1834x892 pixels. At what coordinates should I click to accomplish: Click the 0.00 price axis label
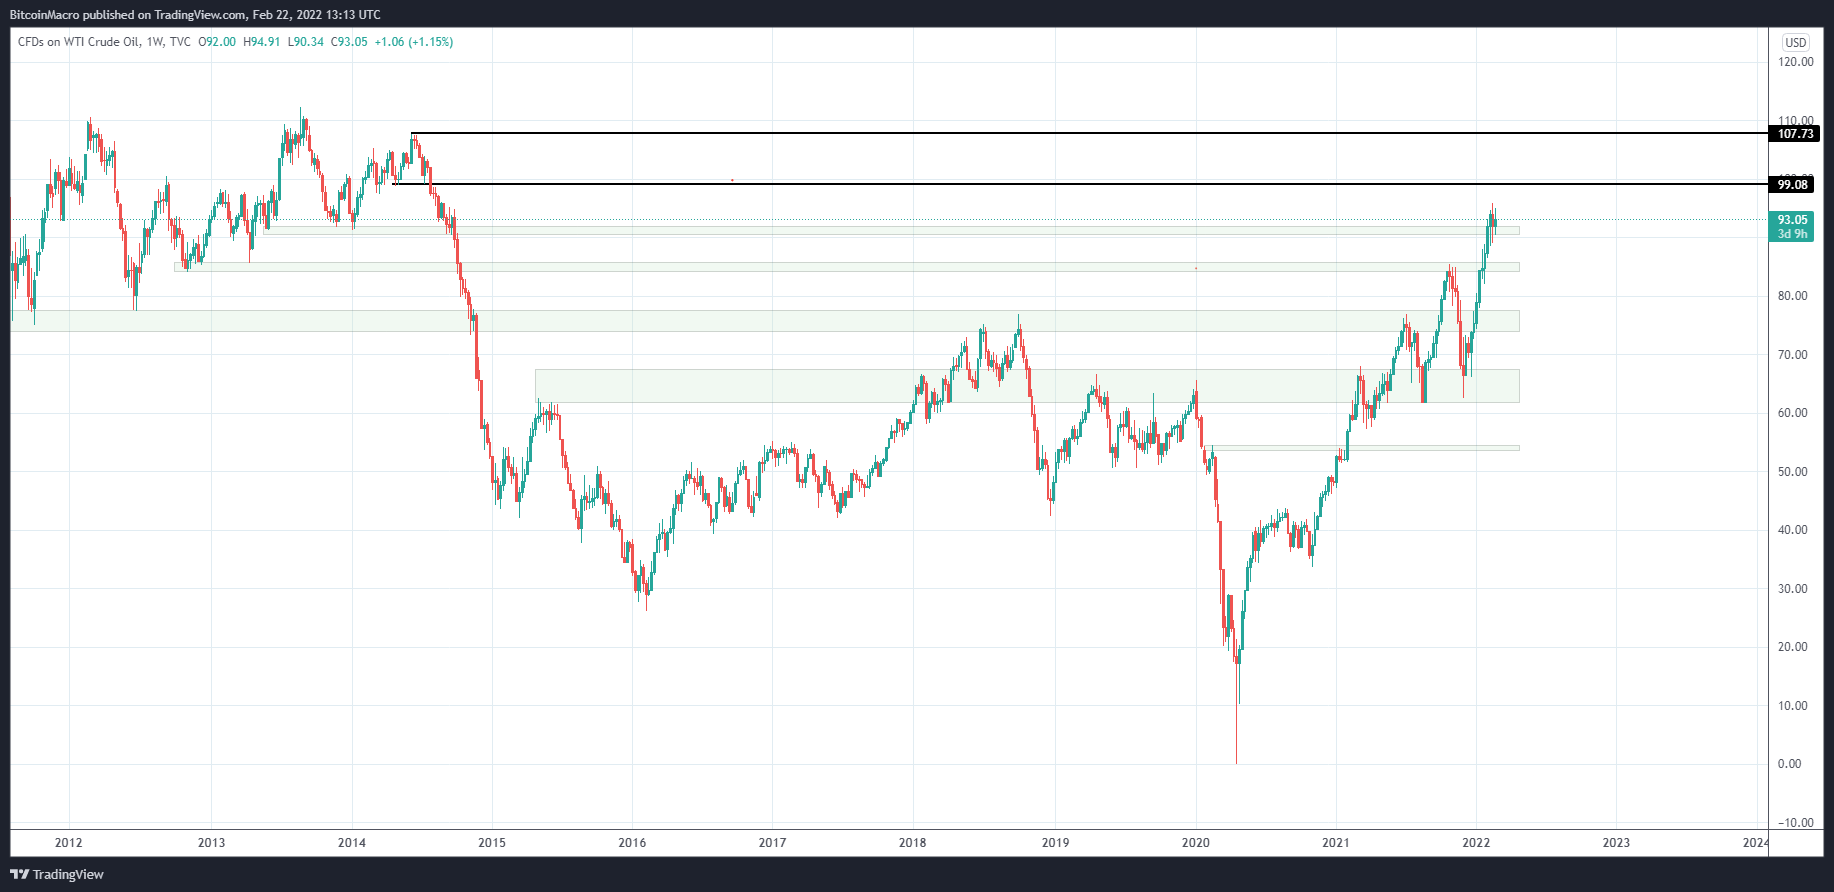point(1789,764)
